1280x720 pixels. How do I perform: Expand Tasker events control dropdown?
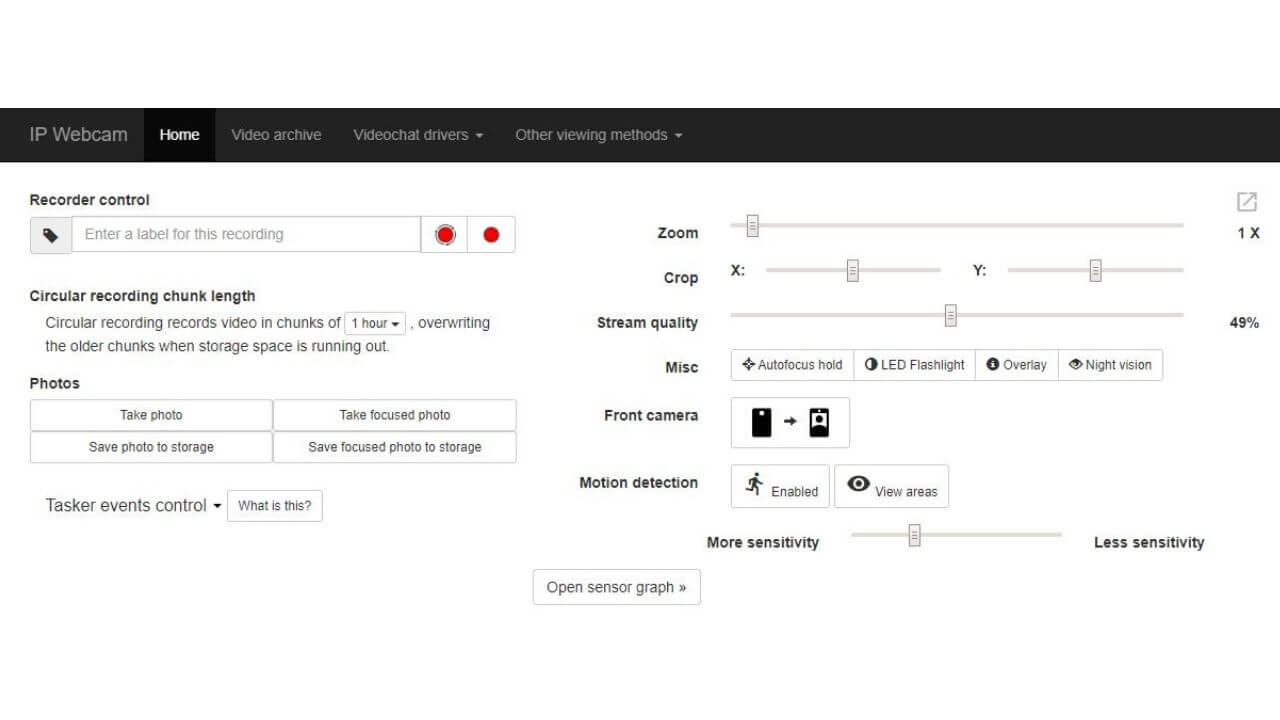[x=133, y=506]
